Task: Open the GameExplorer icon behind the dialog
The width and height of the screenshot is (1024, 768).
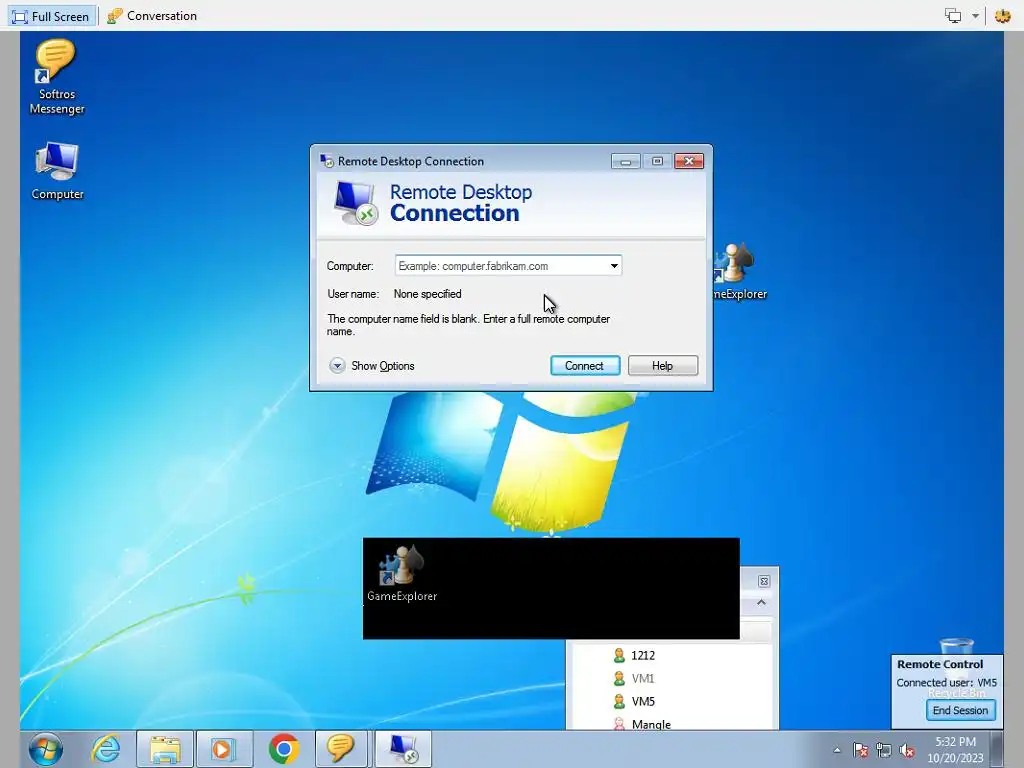Action: pyautogui.click(x=739, y=272)
